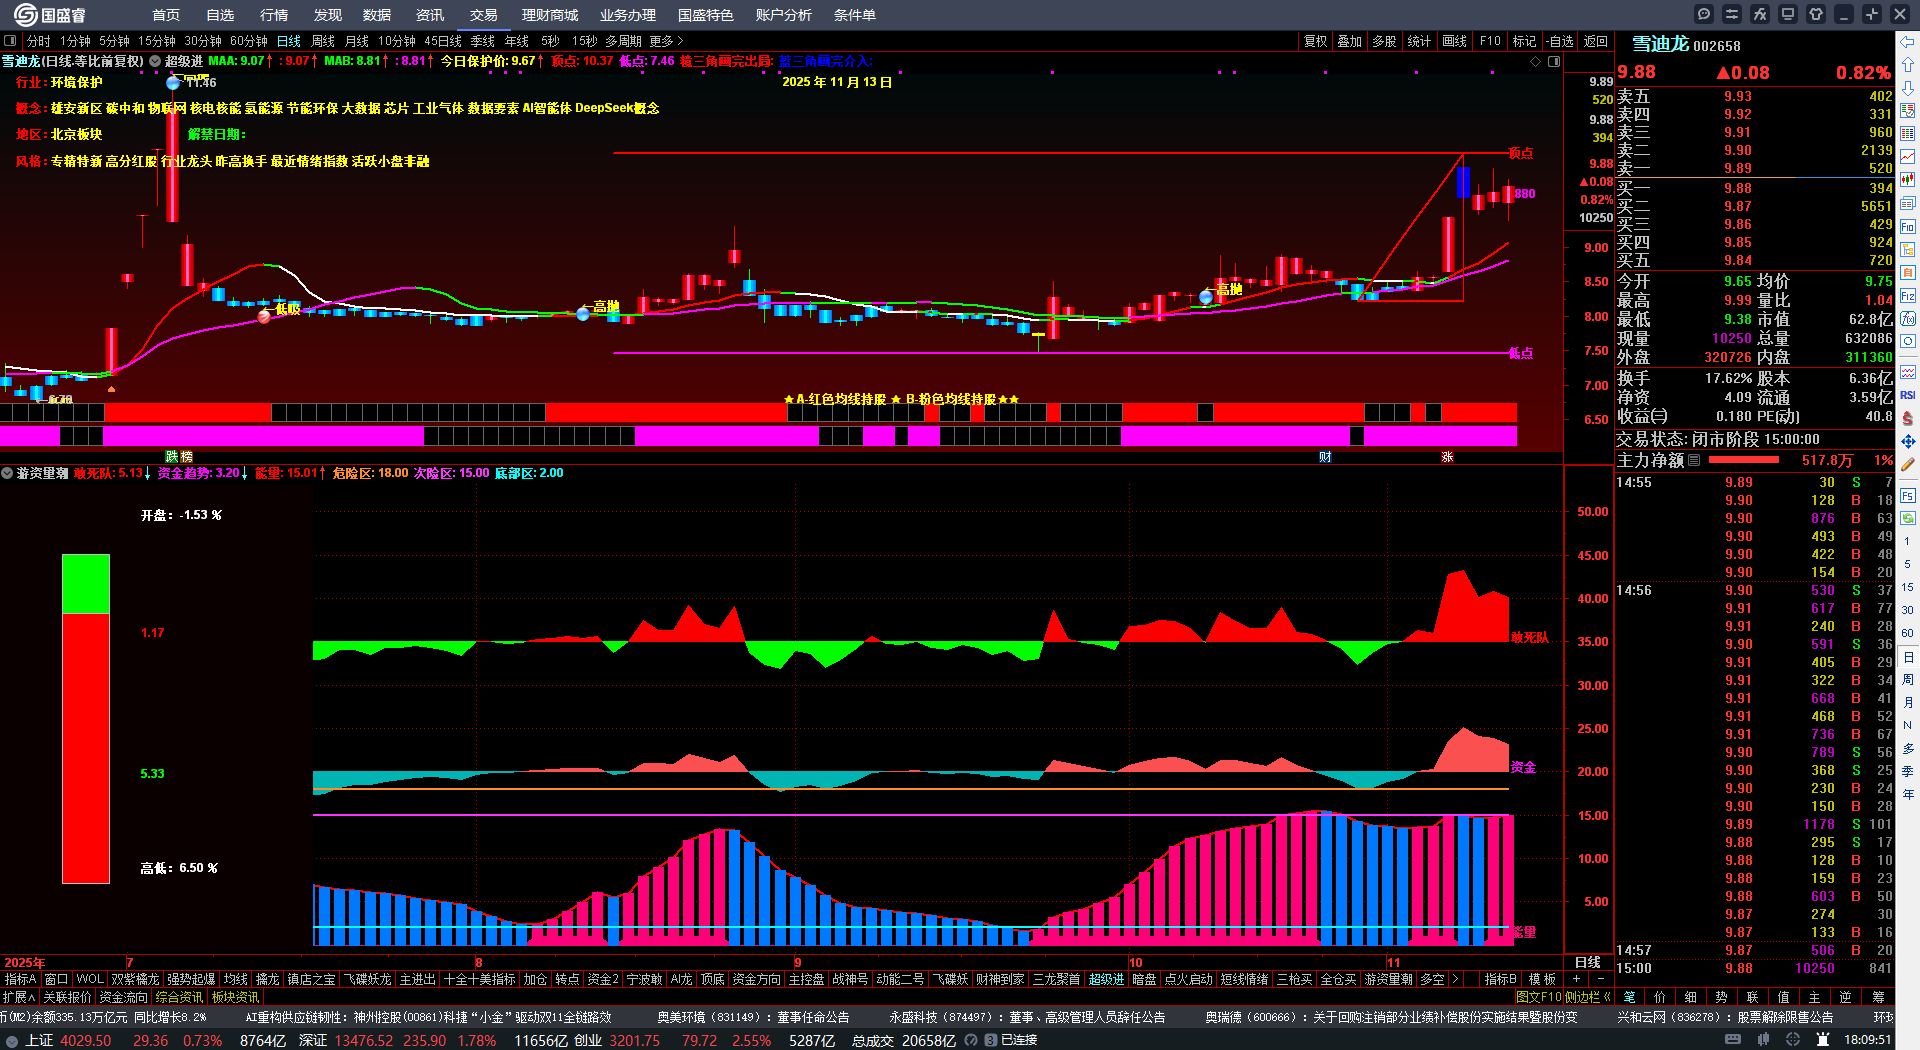Open the settings sliders icon in title bar
The height and width of the screenshot is (1050, 1920).
(1732, 14)
